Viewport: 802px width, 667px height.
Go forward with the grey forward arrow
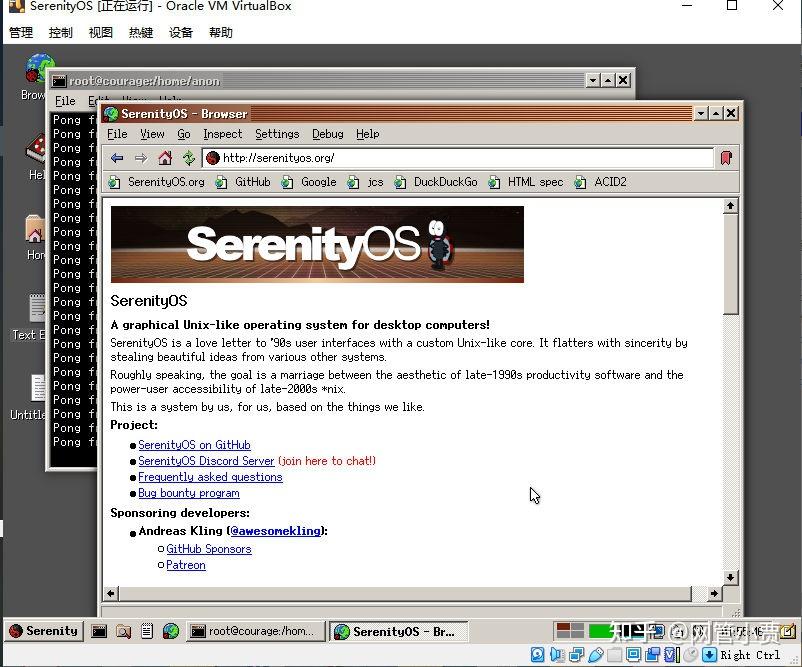pos(141,158)
